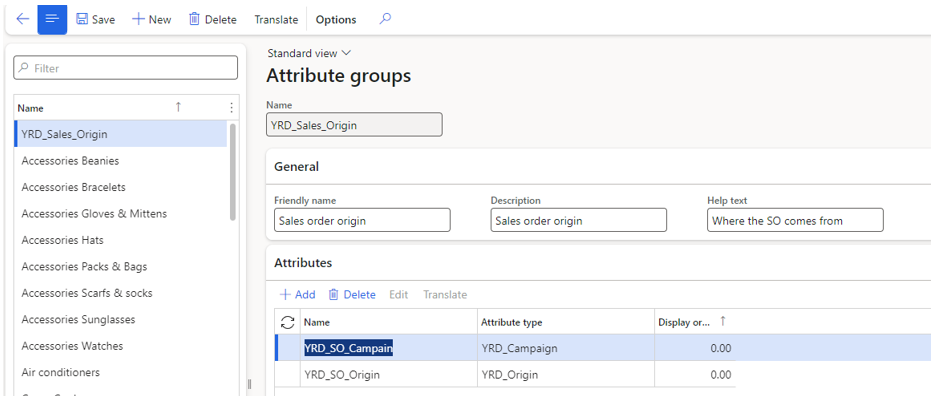Click Translate in the Attributes toolbar
Image resolution: width=931 pixels, height=396 pixels.
(x=445, y=294)
